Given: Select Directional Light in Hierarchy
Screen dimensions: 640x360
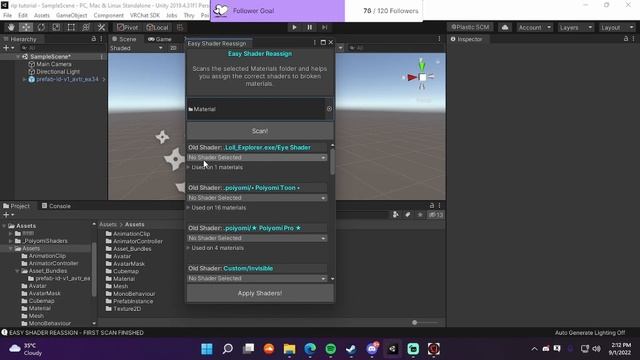Looking at the screenshot, I should (58, 71).
